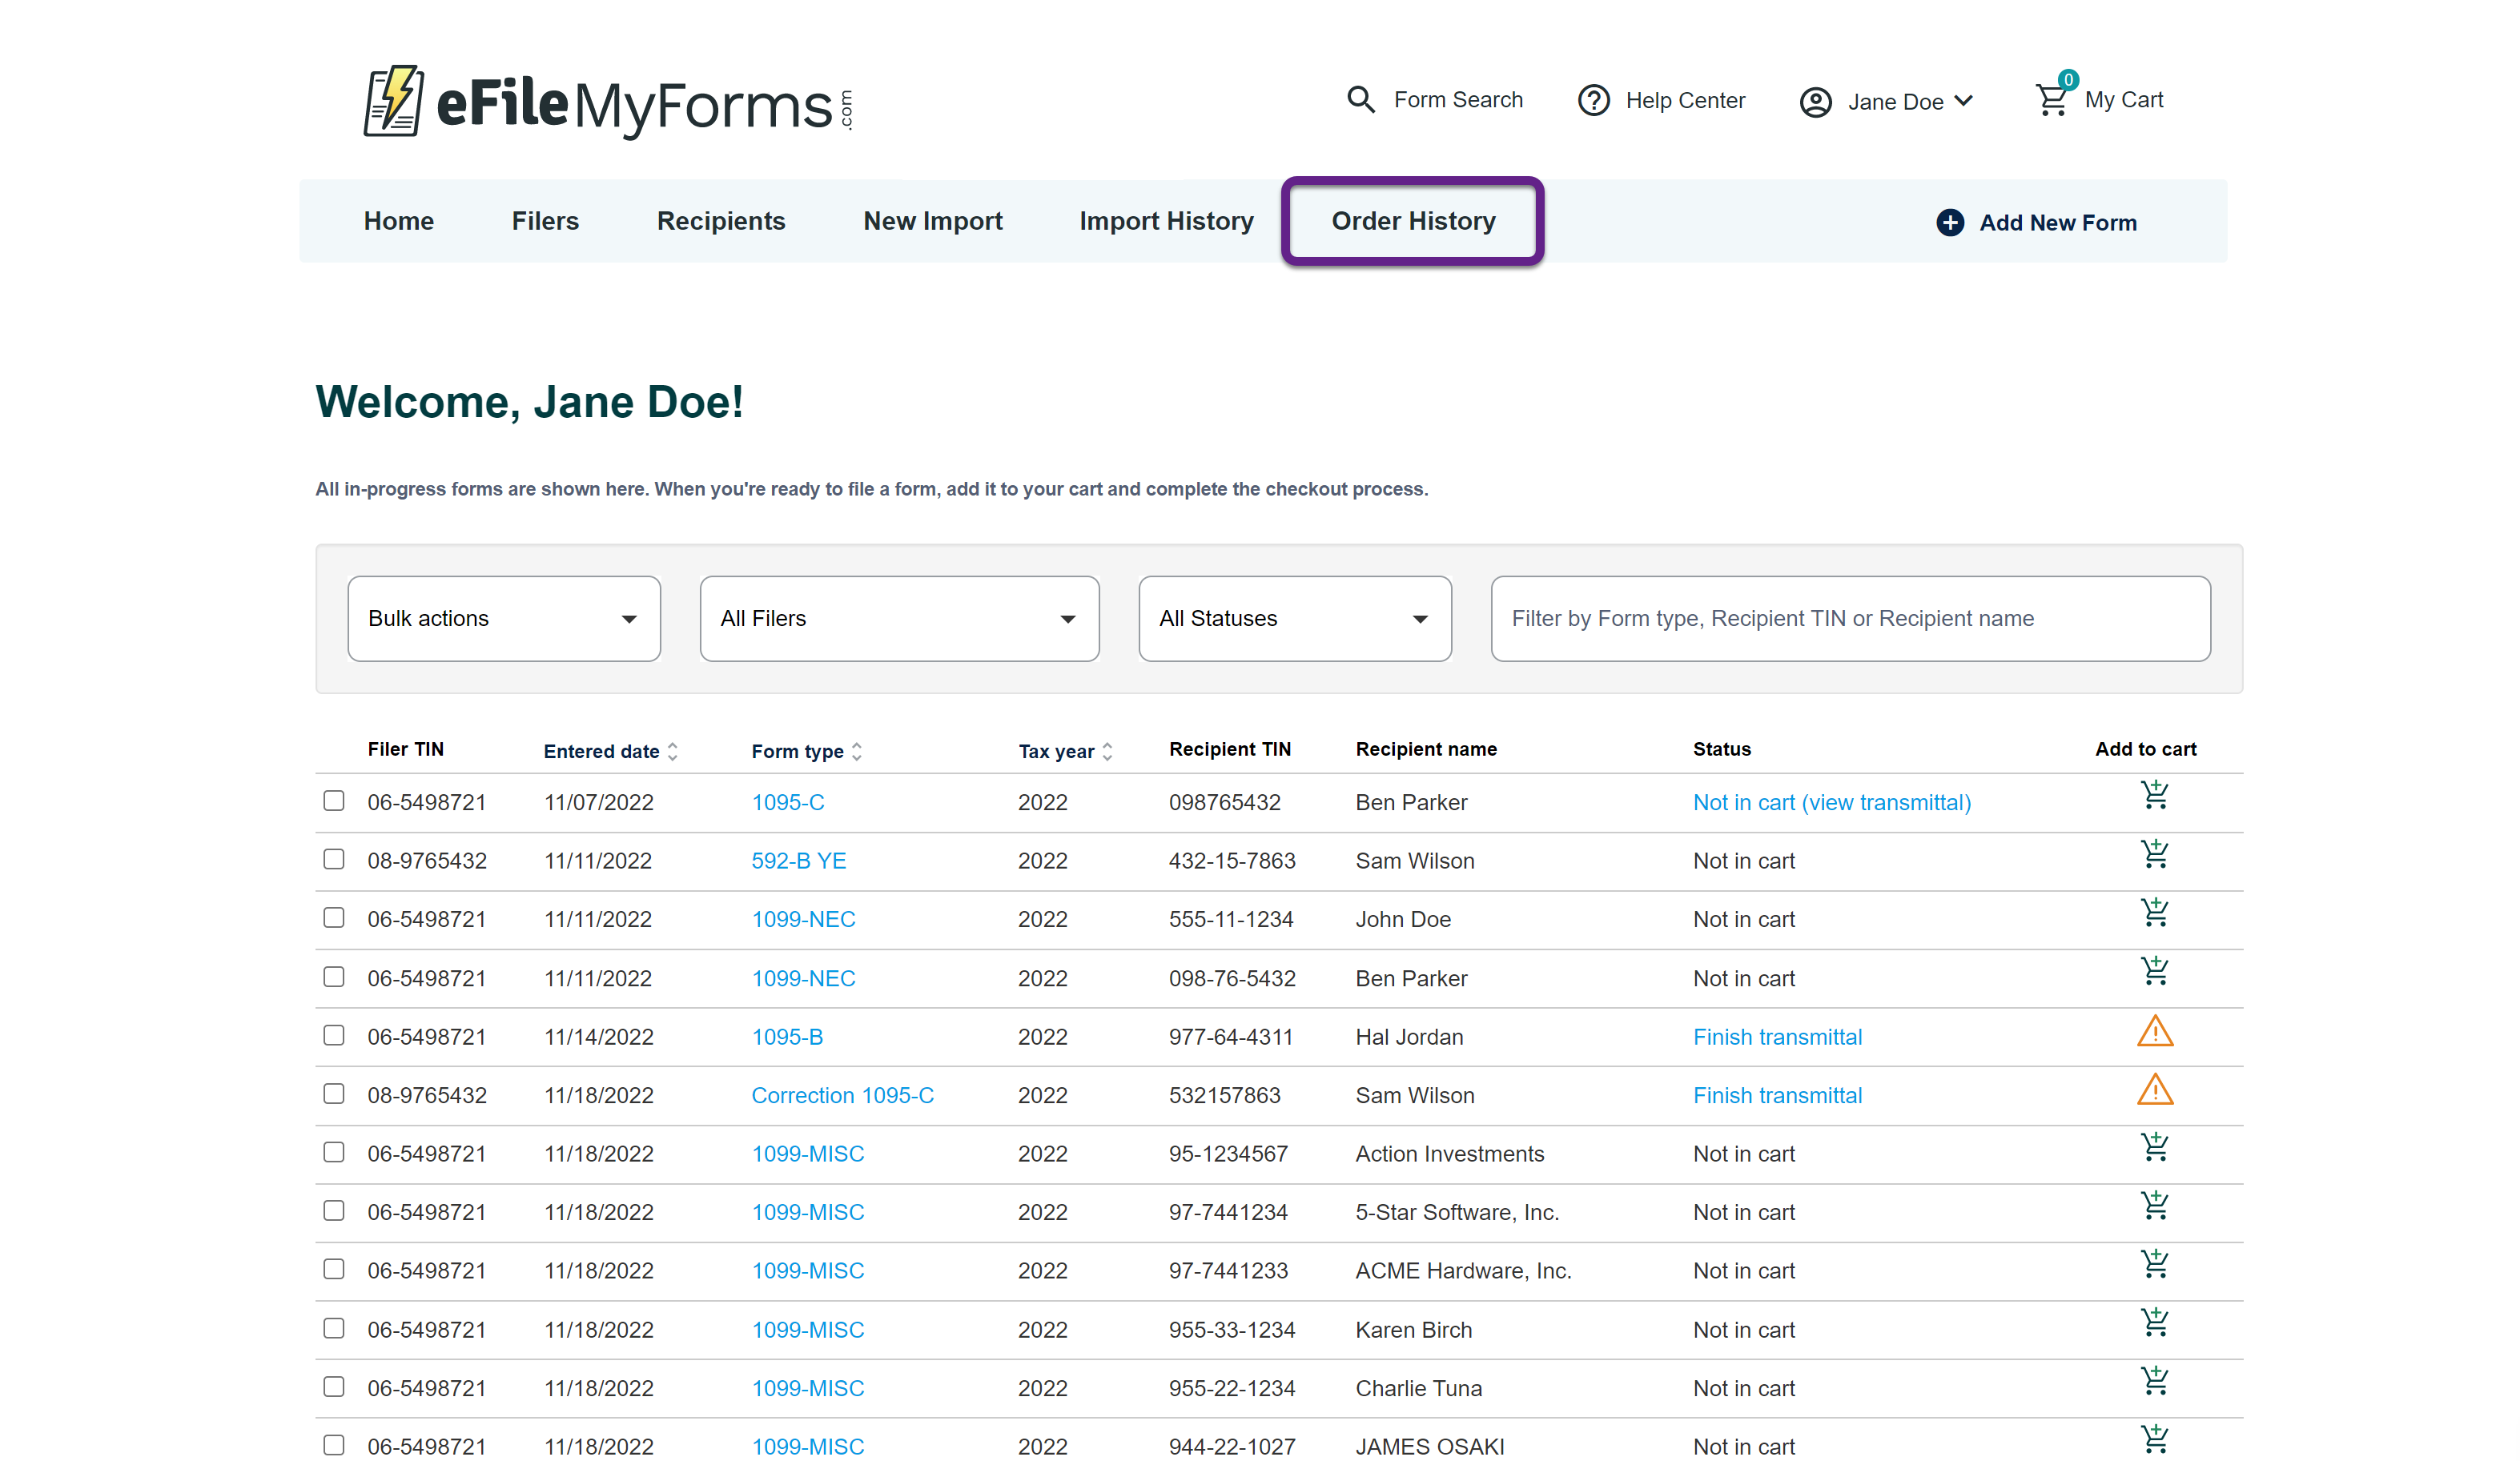The image size is (2520, 1461).
Task: Select the checkbox on the Action Investments row
Action: pos(334,1152)
